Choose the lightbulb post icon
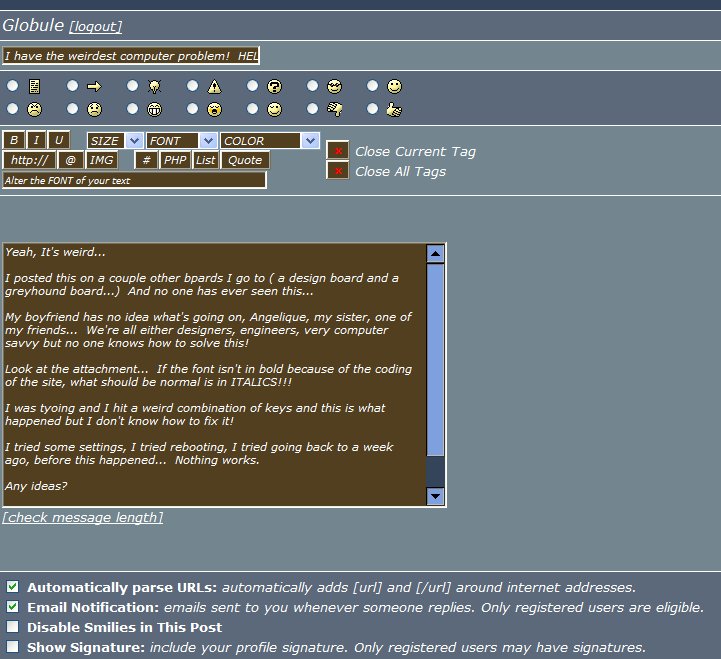 (x=132, y=87)
